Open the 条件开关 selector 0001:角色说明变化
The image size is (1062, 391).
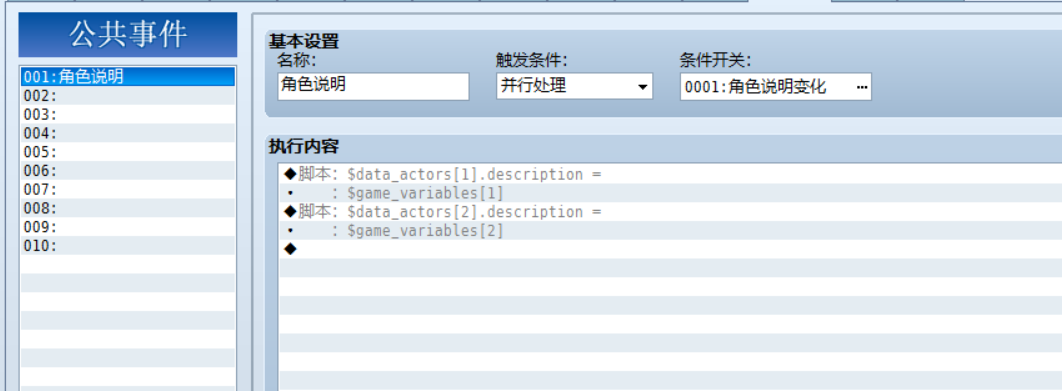pyautogui.click(x=776, y=87)
